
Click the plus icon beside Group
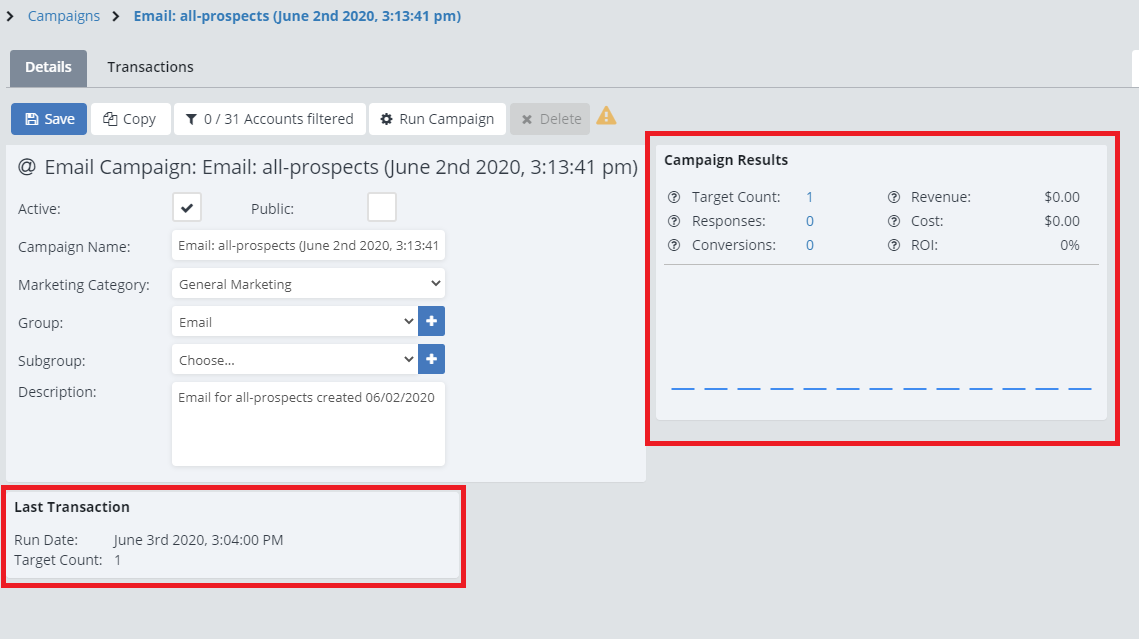[431, 322]
